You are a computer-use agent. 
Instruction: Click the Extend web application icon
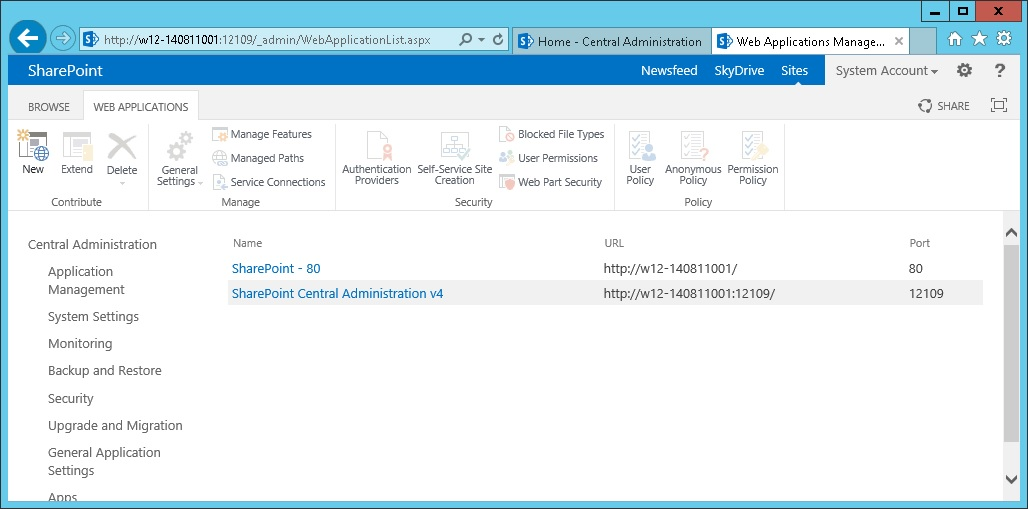tap(77, 148)
